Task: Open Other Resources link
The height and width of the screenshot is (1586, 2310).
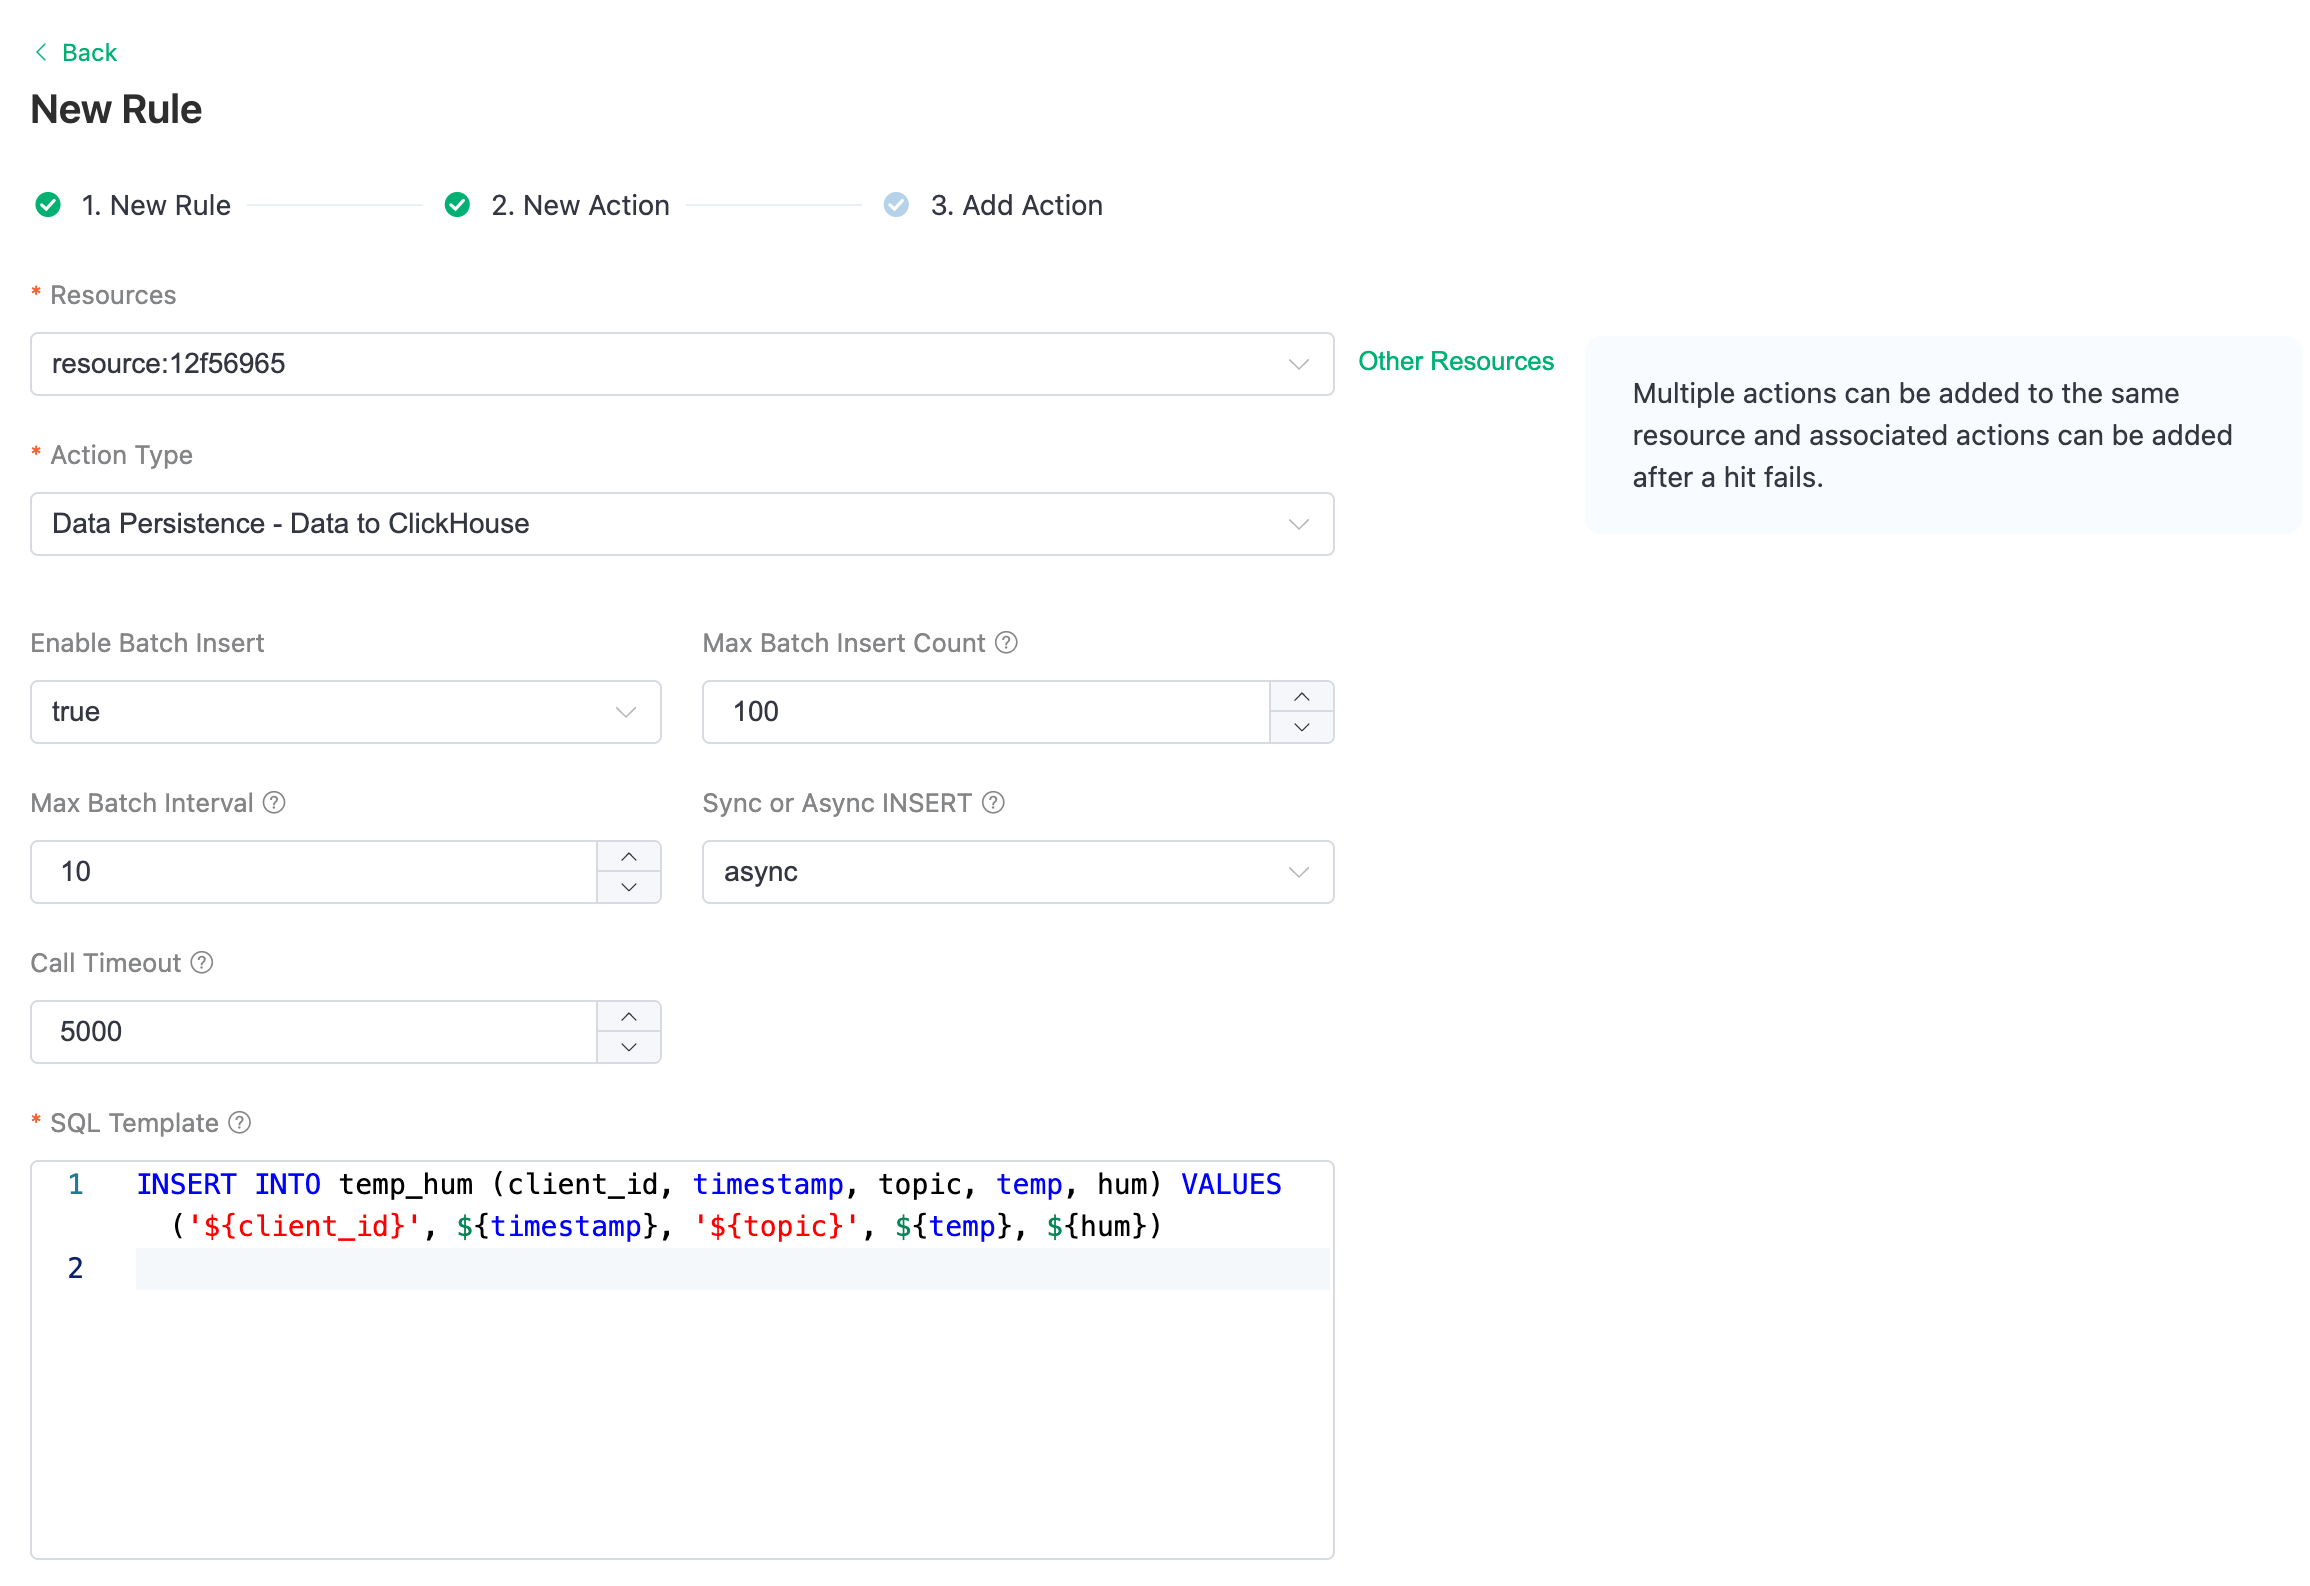Action: [x=1457, y=363]
